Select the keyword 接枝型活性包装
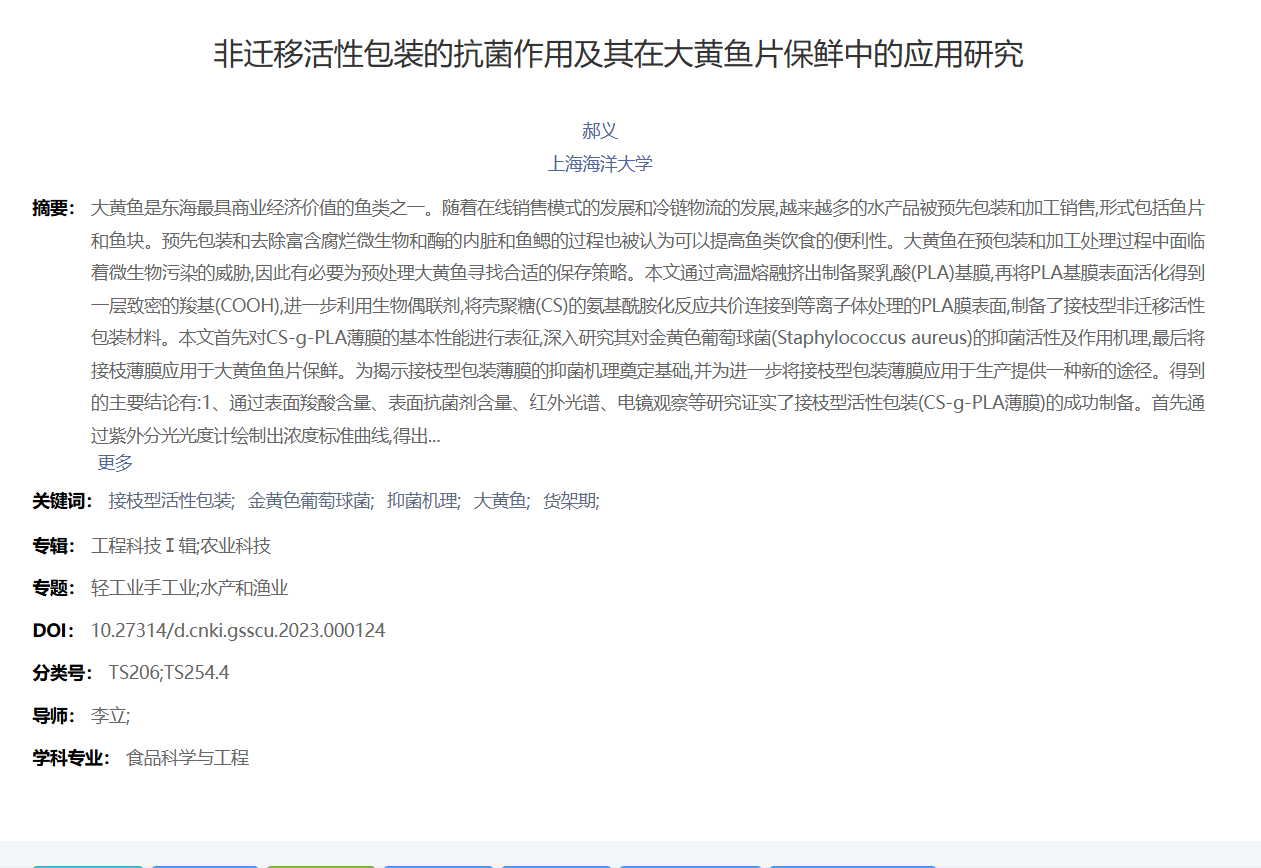Screen dimensions: 1261x868 click(x=170, y=501)
